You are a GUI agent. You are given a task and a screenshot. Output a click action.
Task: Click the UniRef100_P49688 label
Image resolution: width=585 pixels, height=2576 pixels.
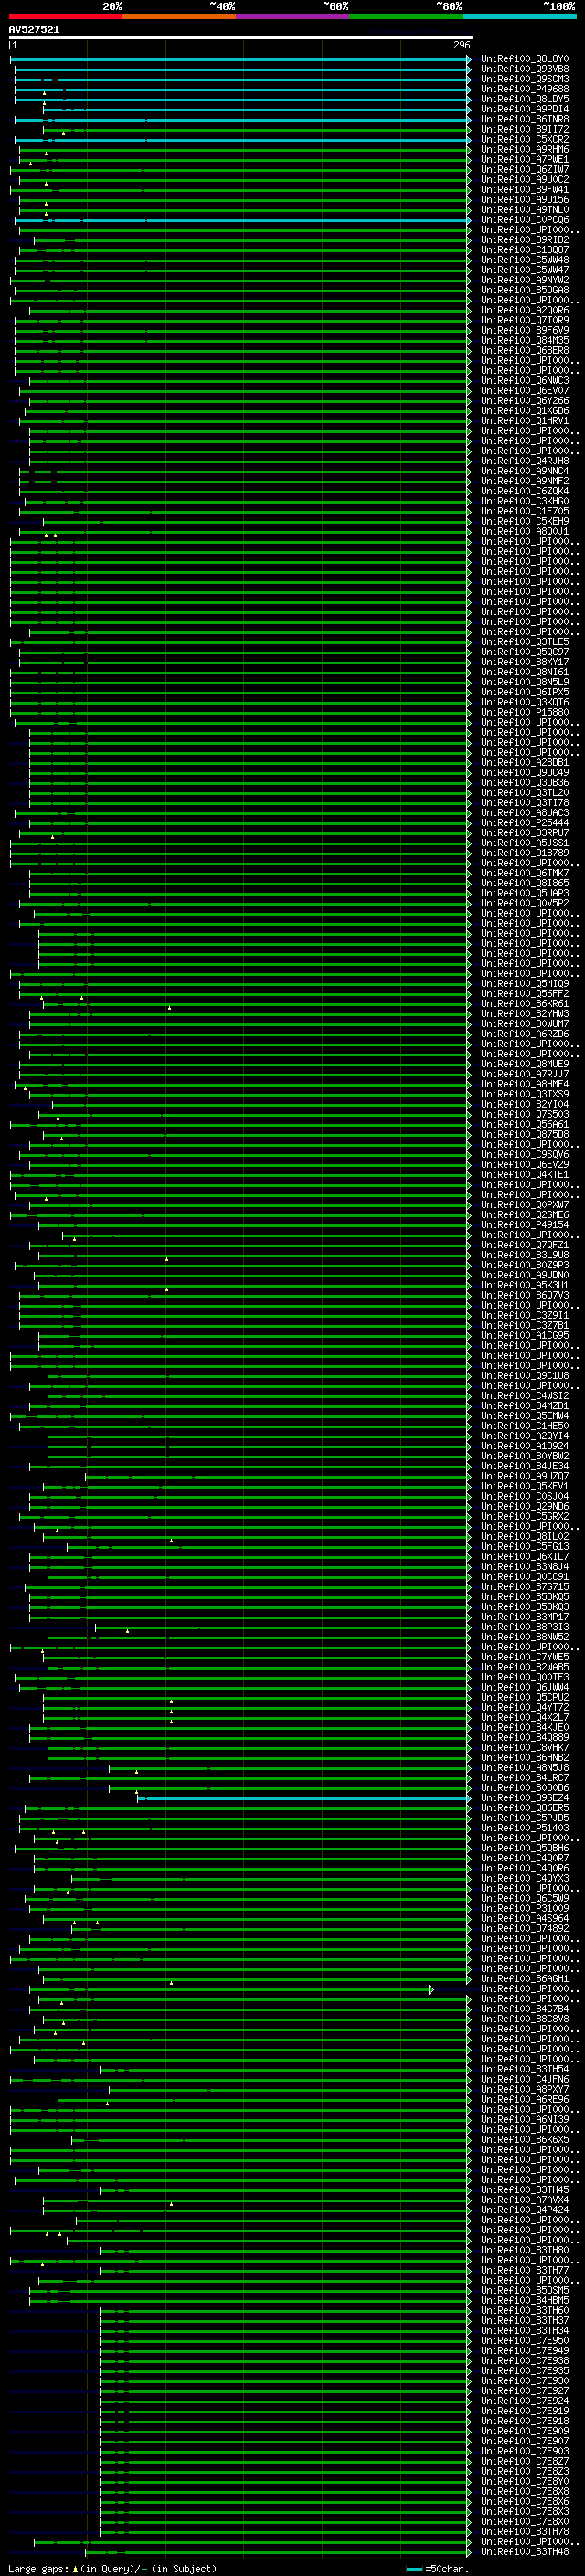tap(524, 89)
